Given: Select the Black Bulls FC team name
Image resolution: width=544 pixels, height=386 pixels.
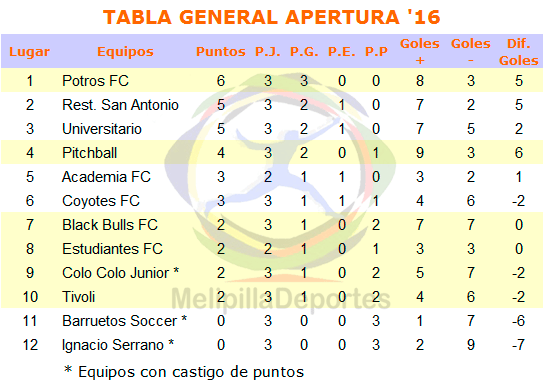Looking at the screenshot, I should click(110, 225).
